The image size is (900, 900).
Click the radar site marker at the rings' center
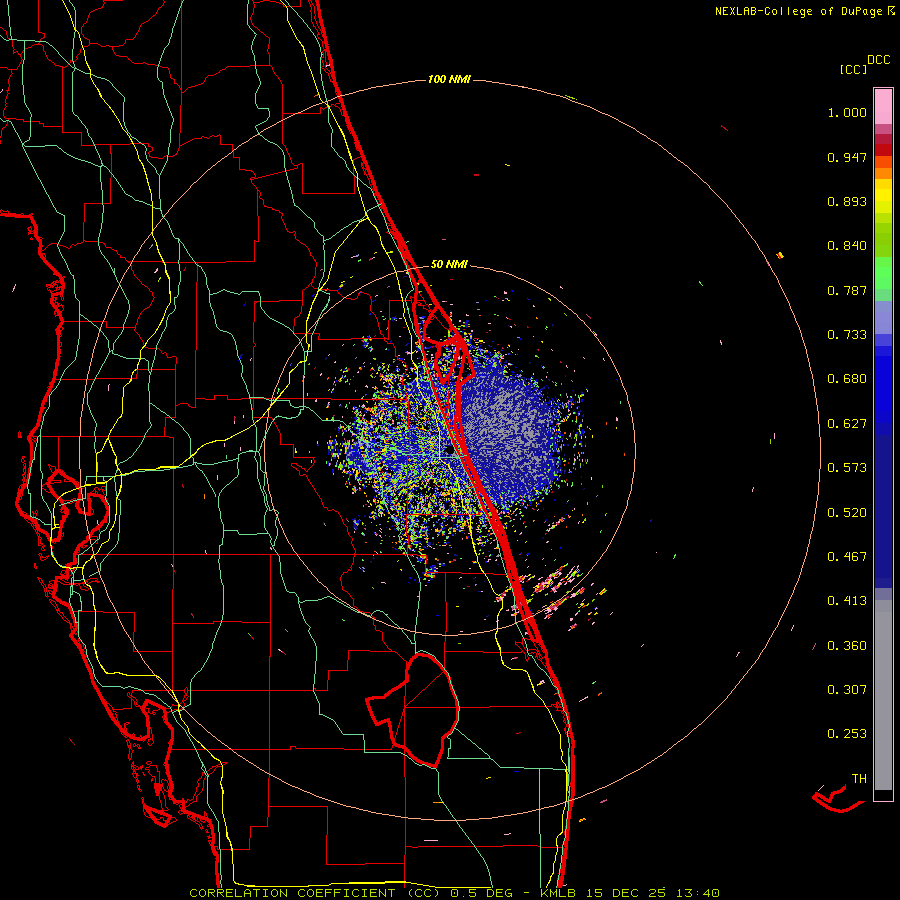click(450, 451)
